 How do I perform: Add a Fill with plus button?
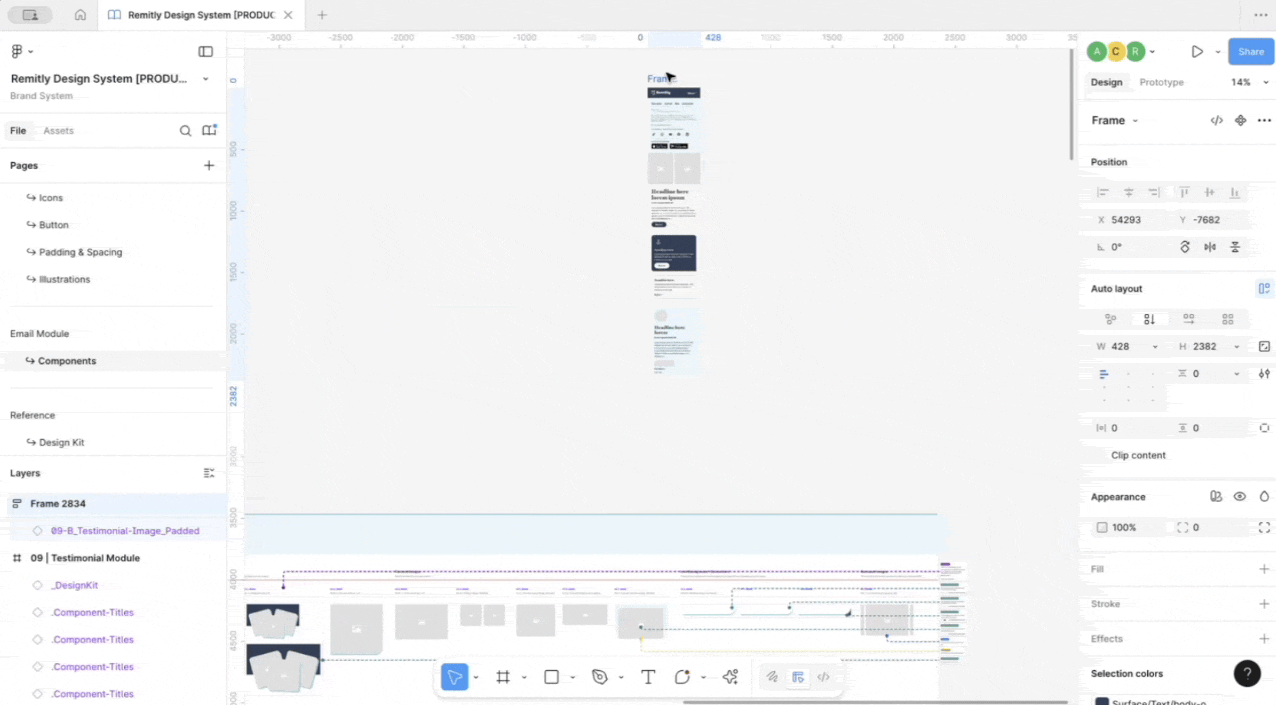[x=1264, y=569]
